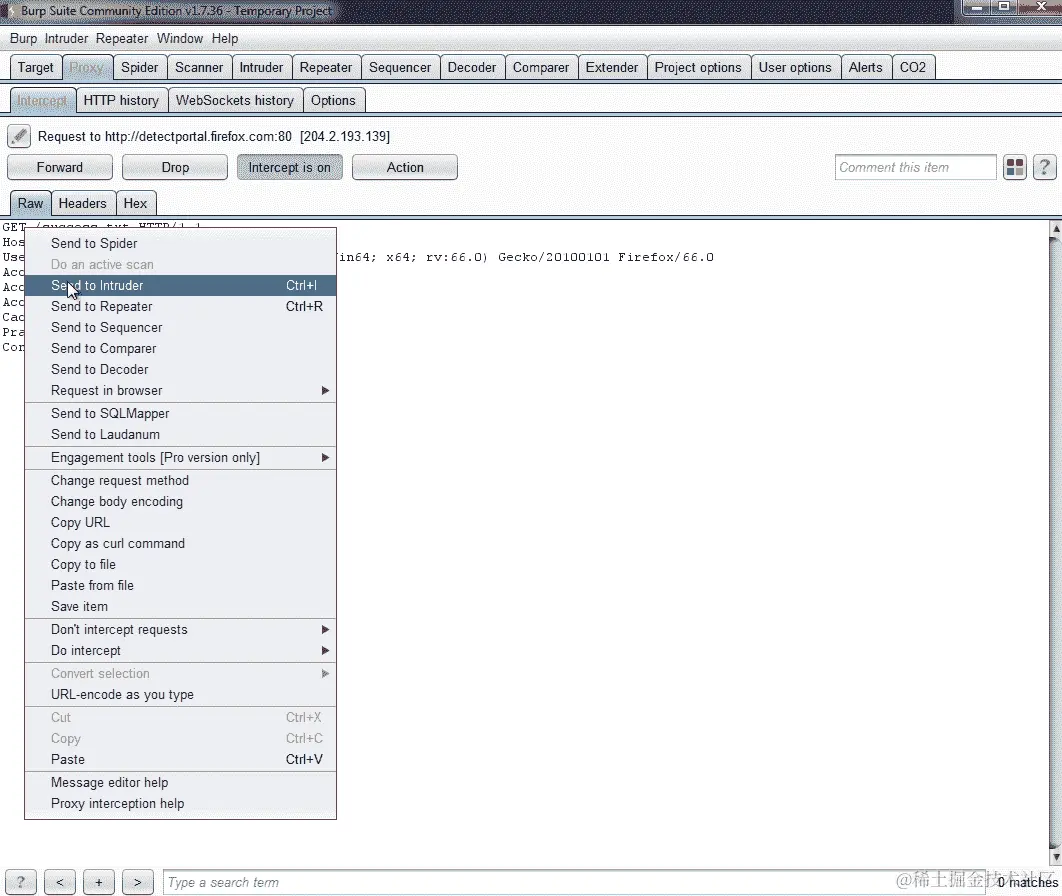Screen dimensions: 1062x896
Task: Switch to the Intruder main tab
Action: 261,67
